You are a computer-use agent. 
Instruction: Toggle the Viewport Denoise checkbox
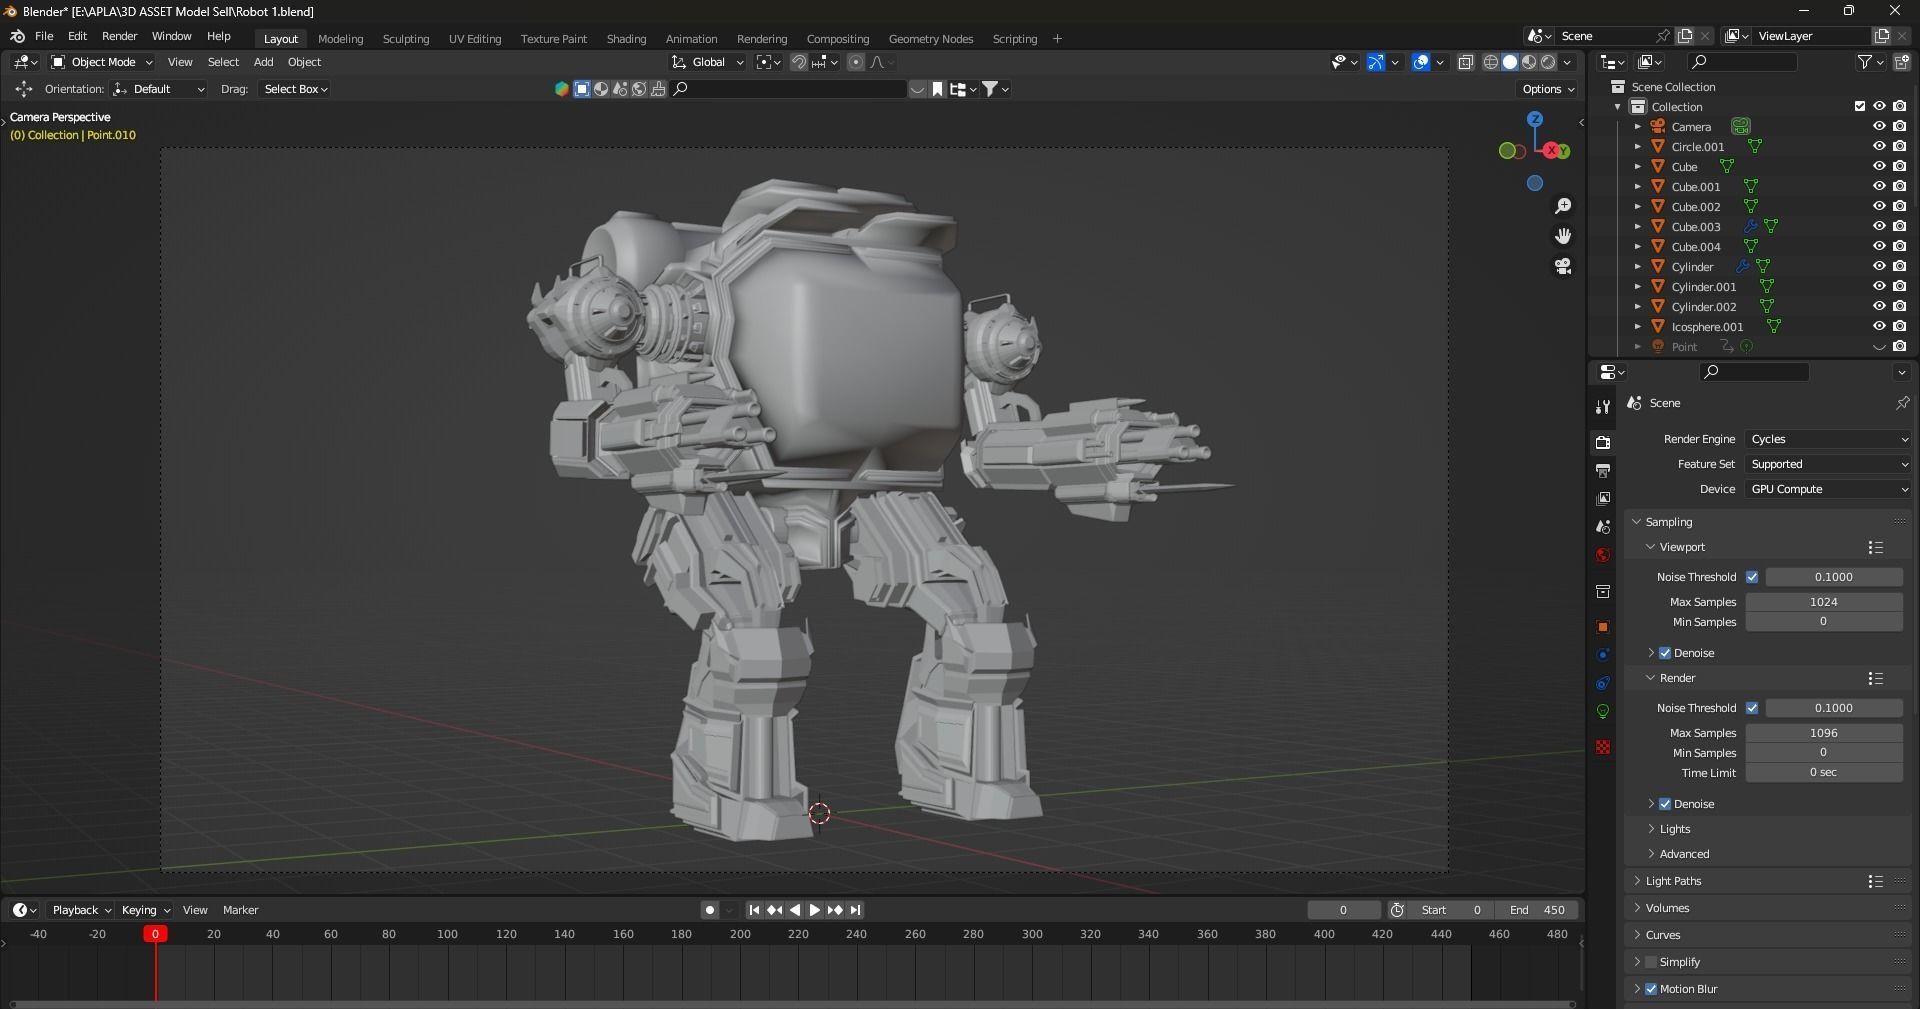1665,653
